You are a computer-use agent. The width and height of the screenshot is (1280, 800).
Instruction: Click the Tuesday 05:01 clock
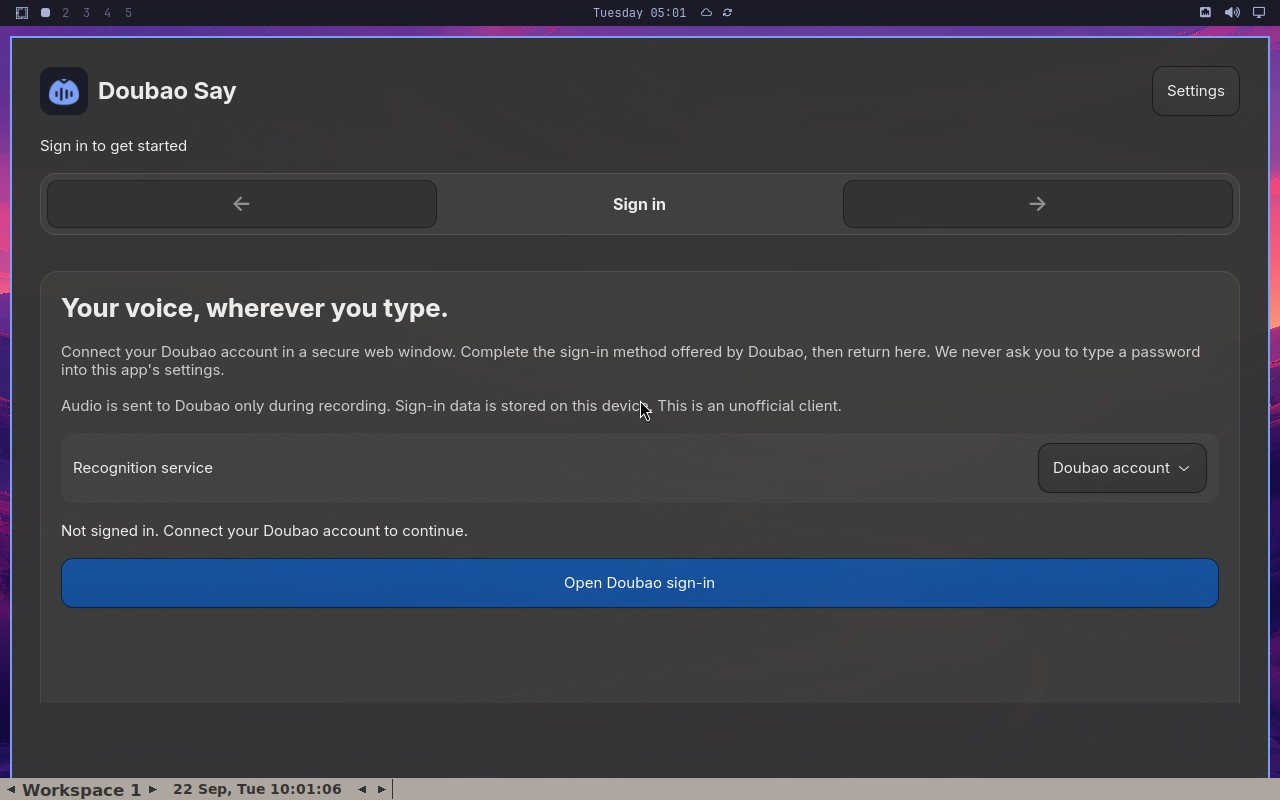(x=639, y=13)
